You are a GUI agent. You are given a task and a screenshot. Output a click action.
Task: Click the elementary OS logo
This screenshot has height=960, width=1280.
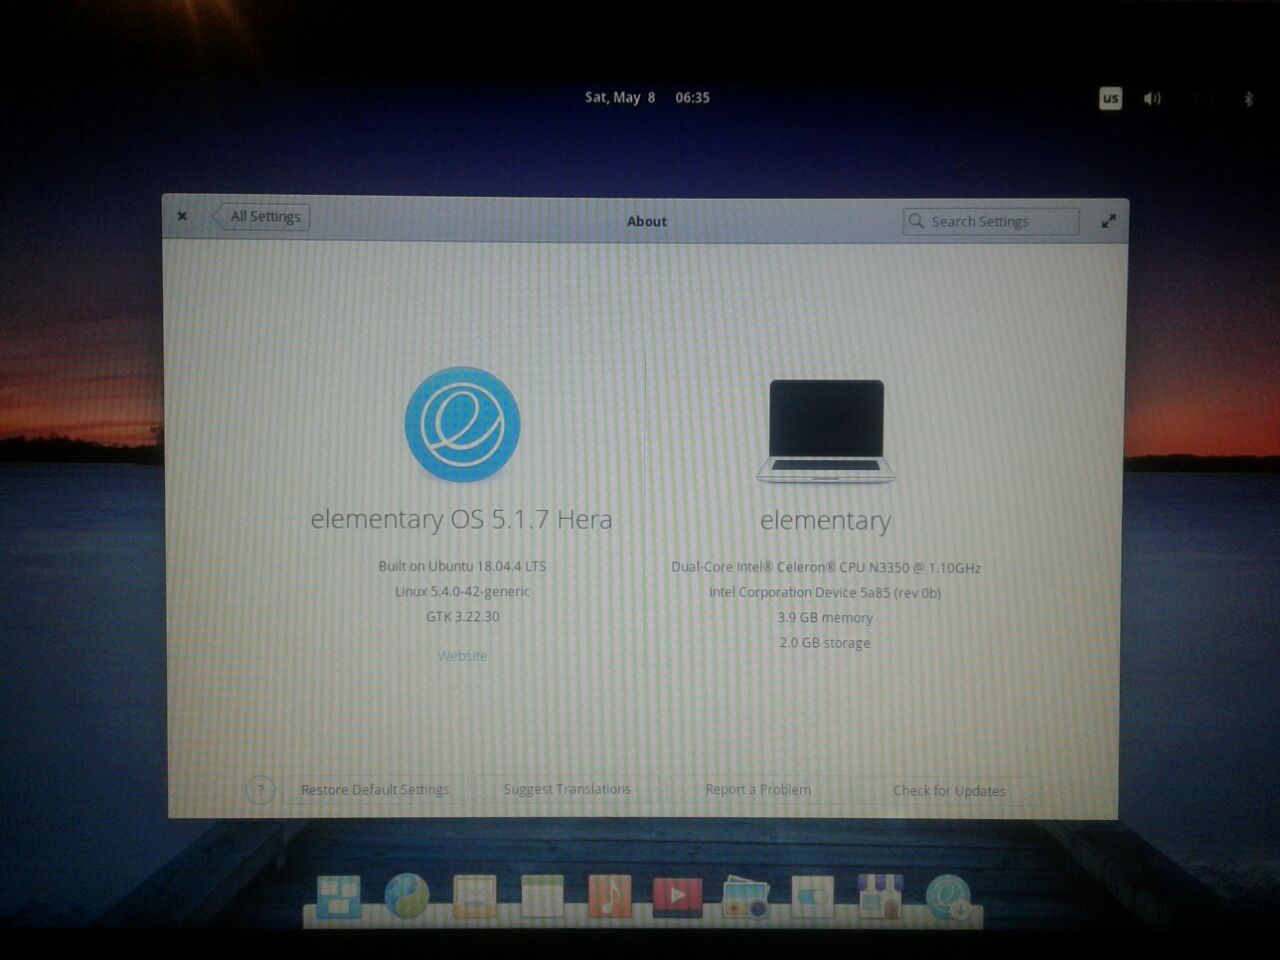point(462,424)
